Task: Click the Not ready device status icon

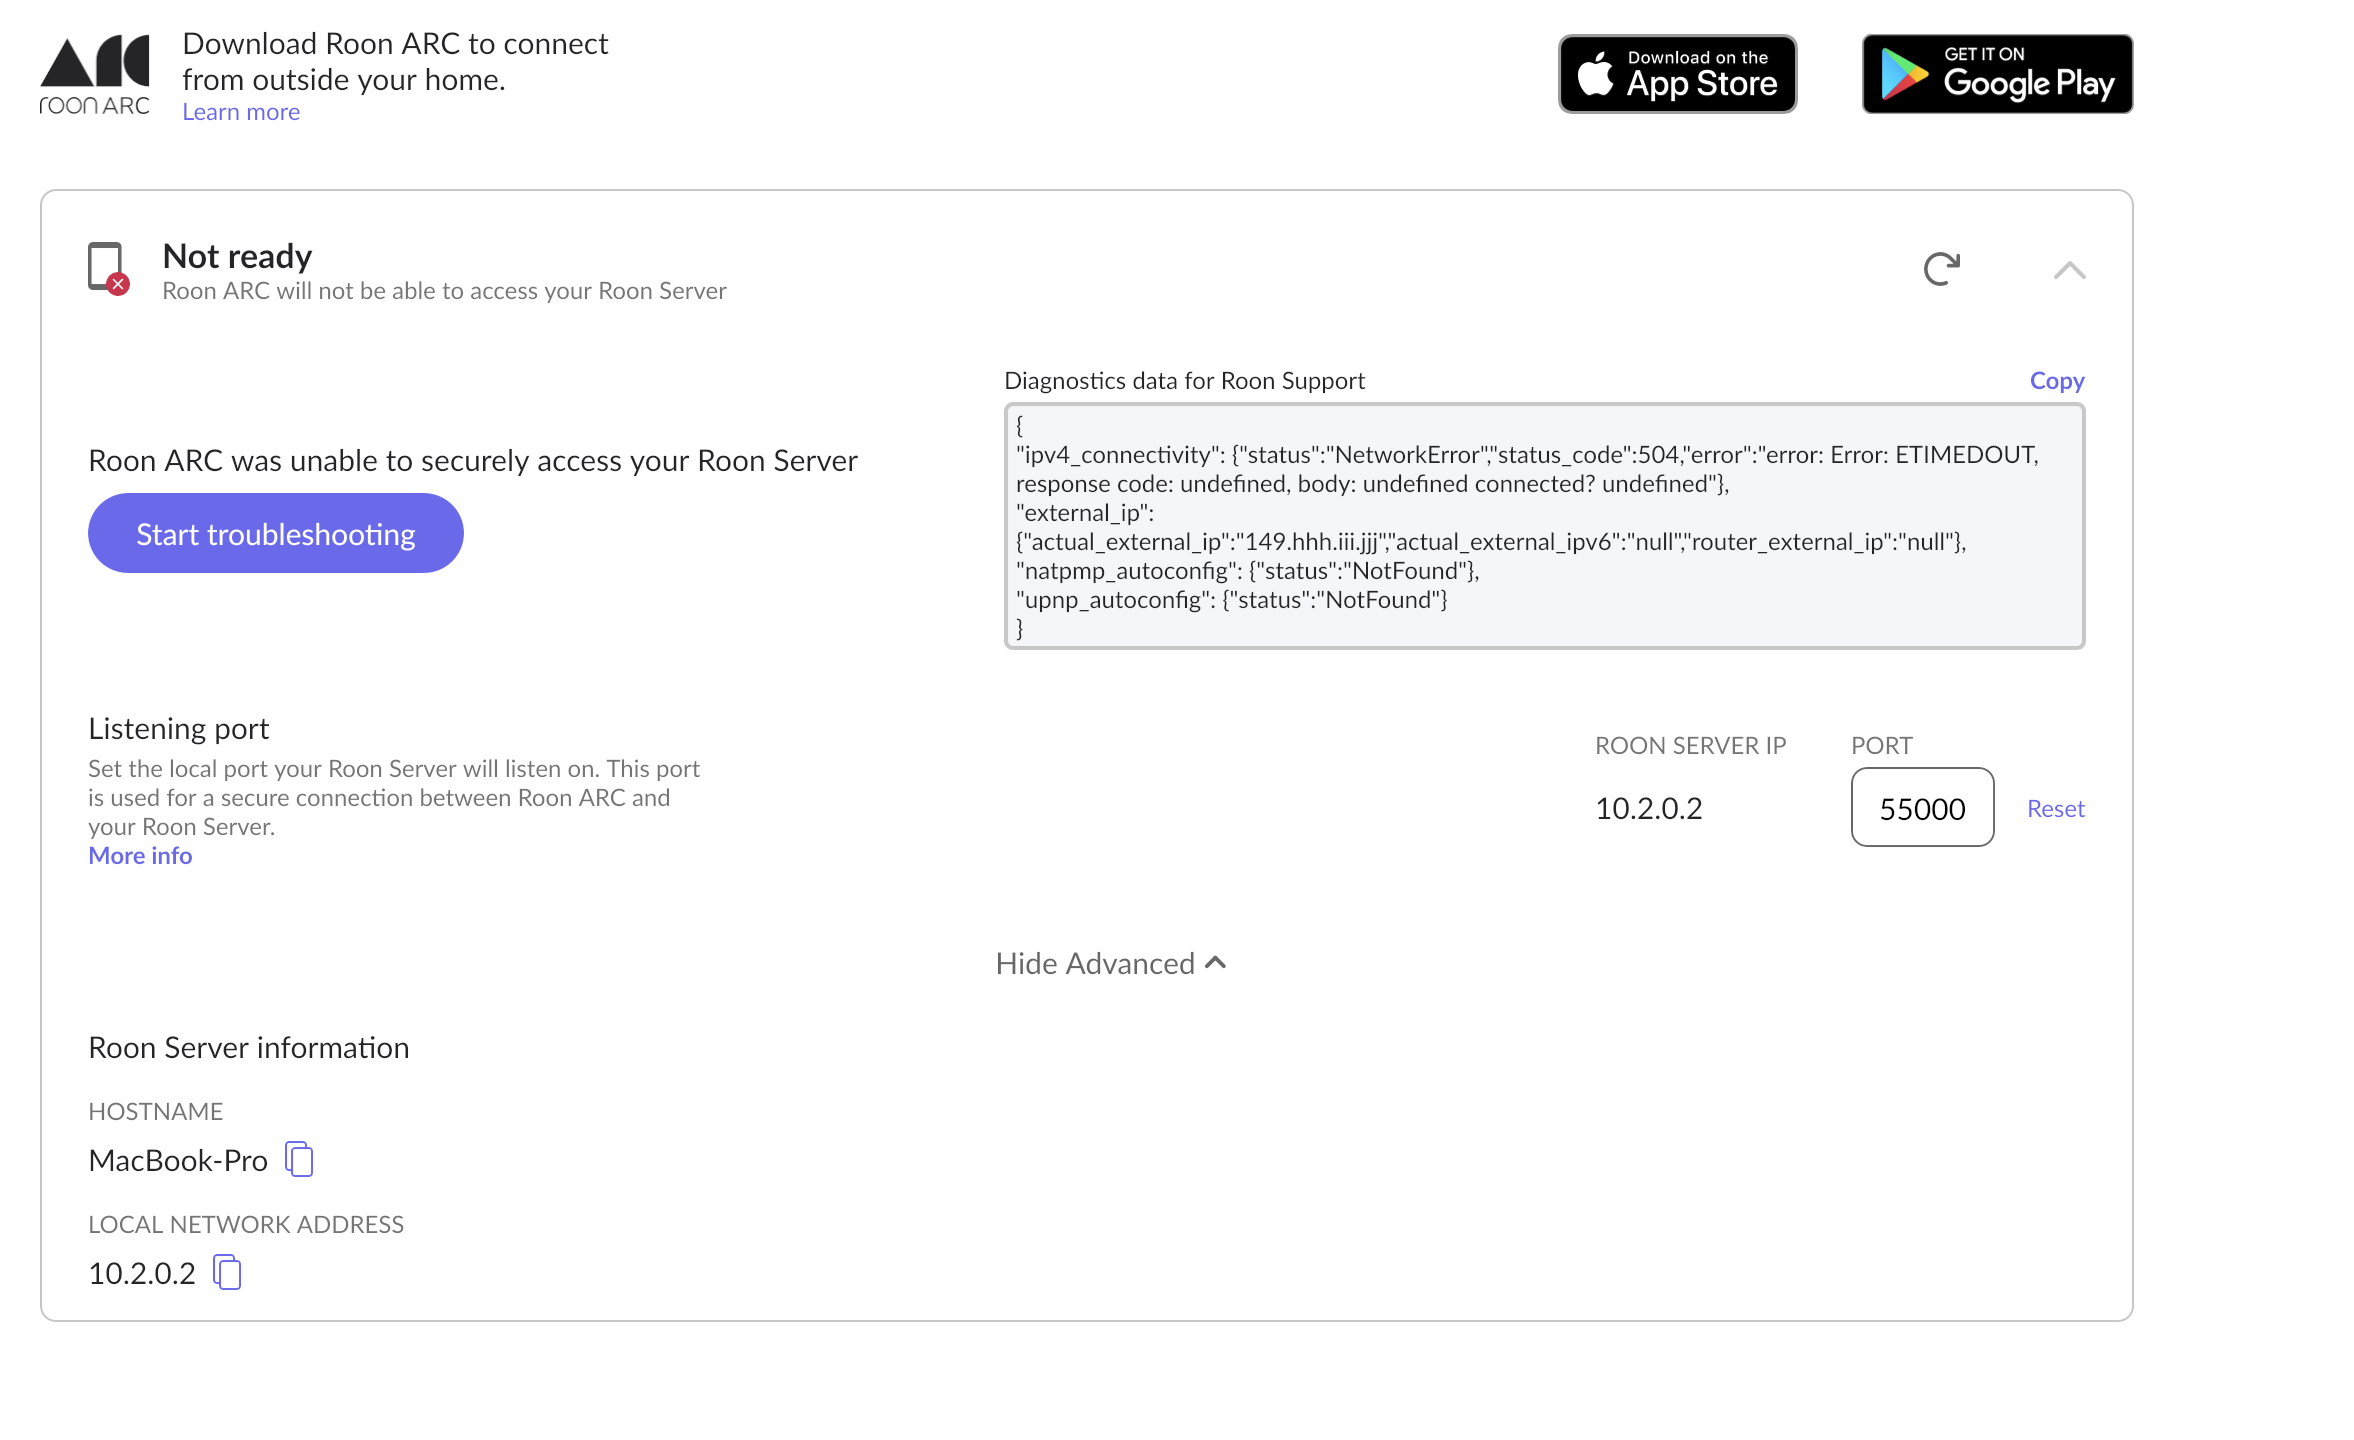Action: click(x=107, y=268)
